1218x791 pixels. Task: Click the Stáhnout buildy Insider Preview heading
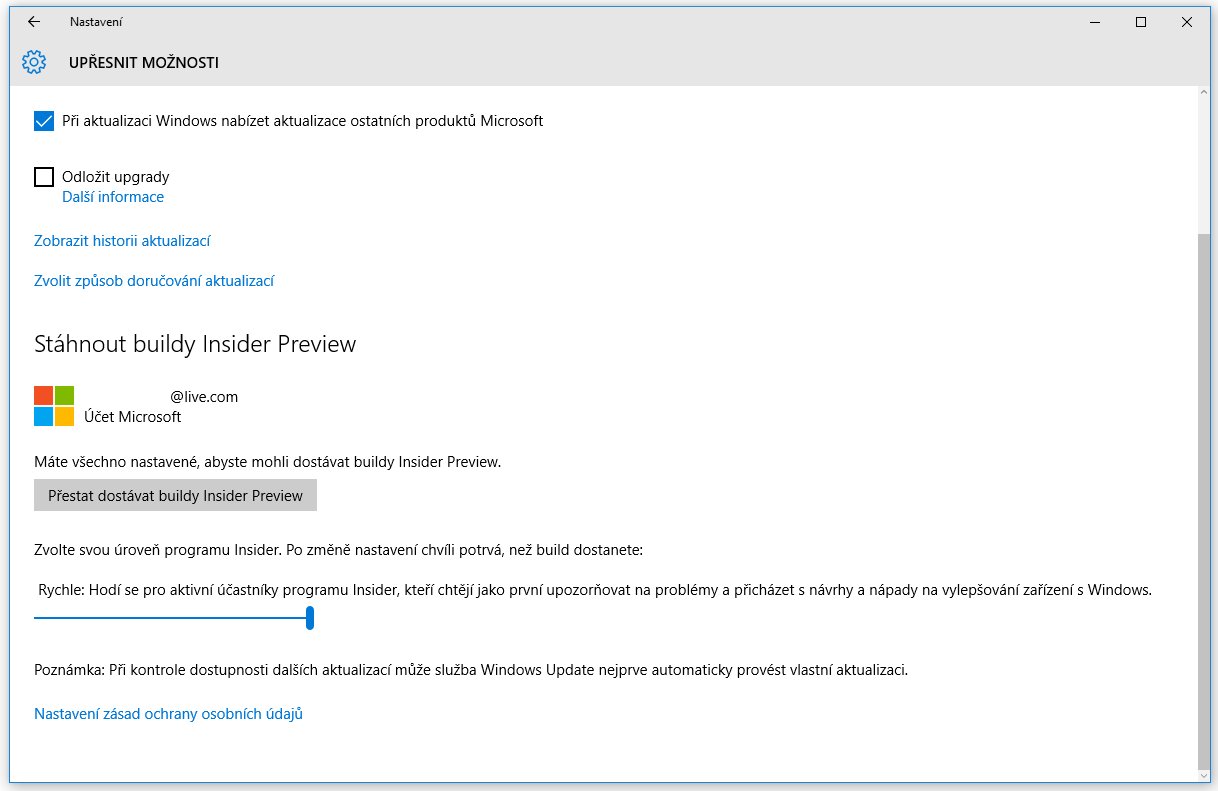pyautogui.click(x=195, y=344)
